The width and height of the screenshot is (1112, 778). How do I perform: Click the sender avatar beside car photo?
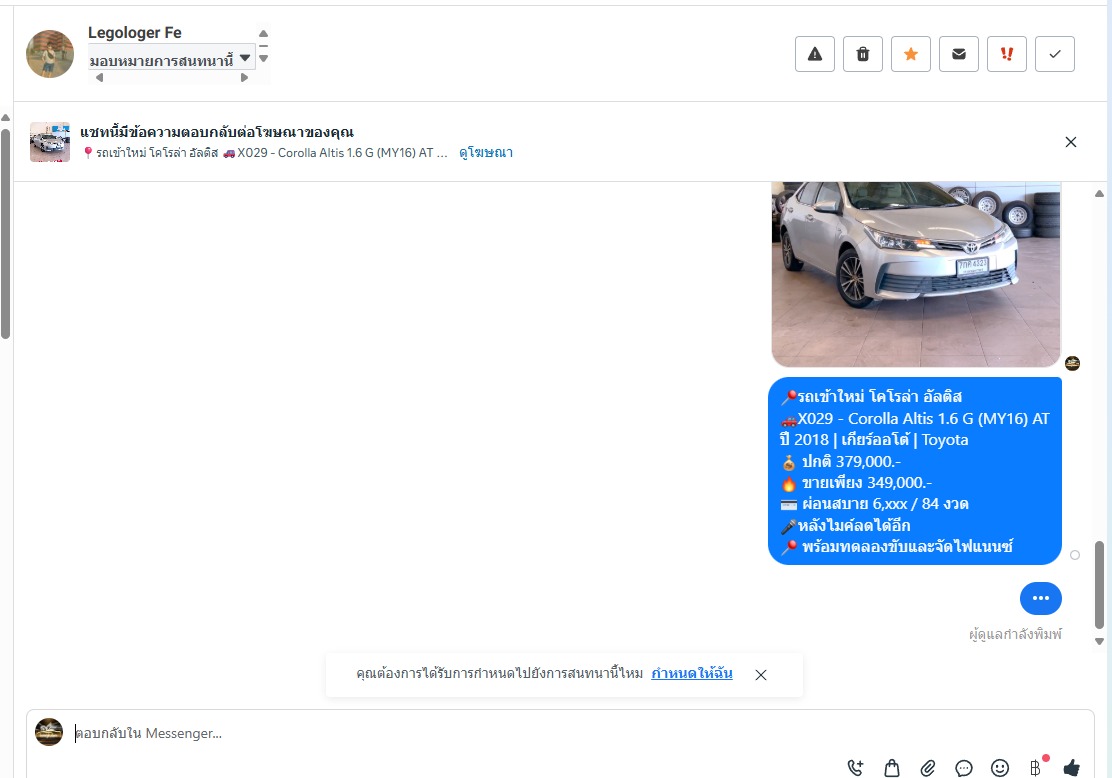pyautogui.click(x=1072, y=363)
